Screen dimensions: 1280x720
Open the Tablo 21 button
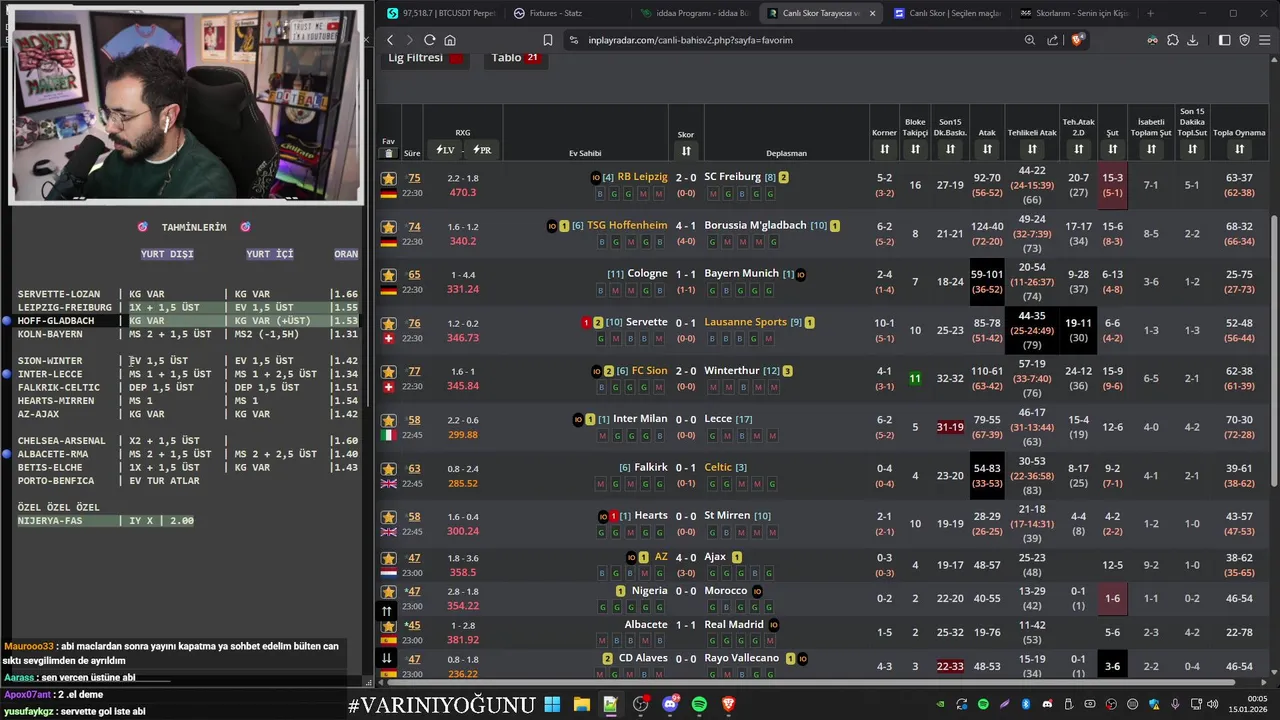pos(515,57)
